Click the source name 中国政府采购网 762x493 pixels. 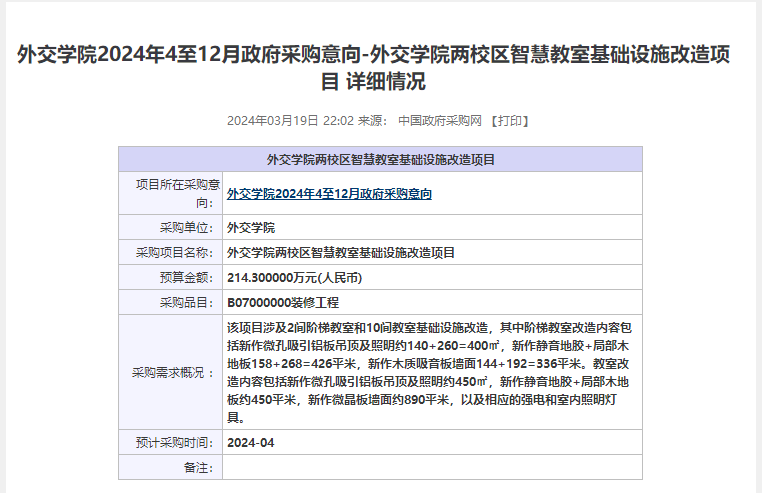pyautogui.click(x=440, y=121)
